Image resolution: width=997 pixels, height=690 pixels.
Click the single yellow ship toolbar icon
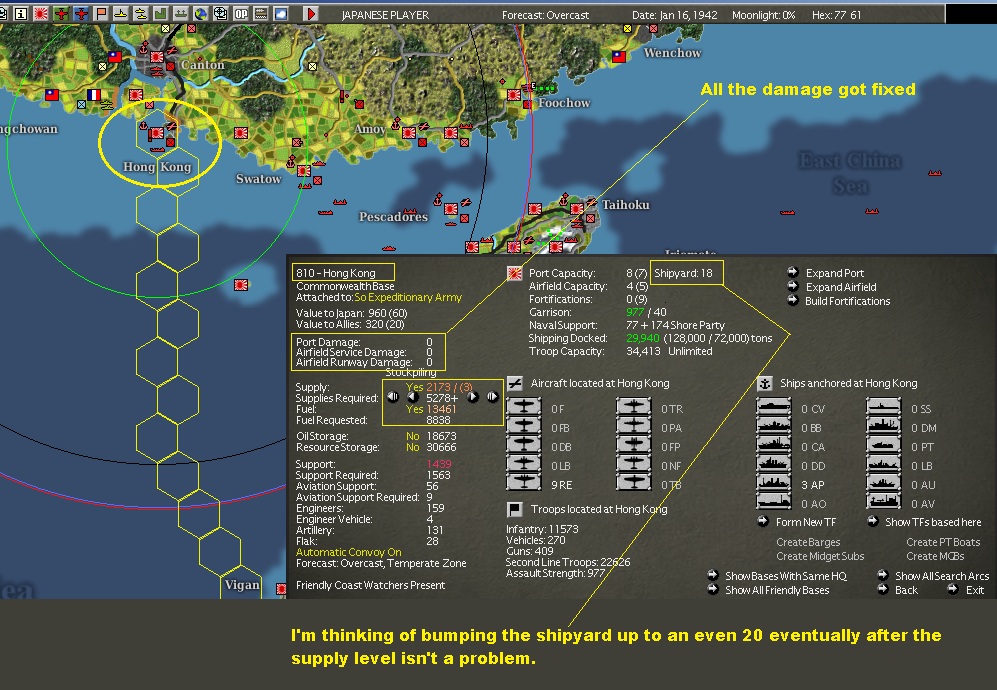coord(120,13)
